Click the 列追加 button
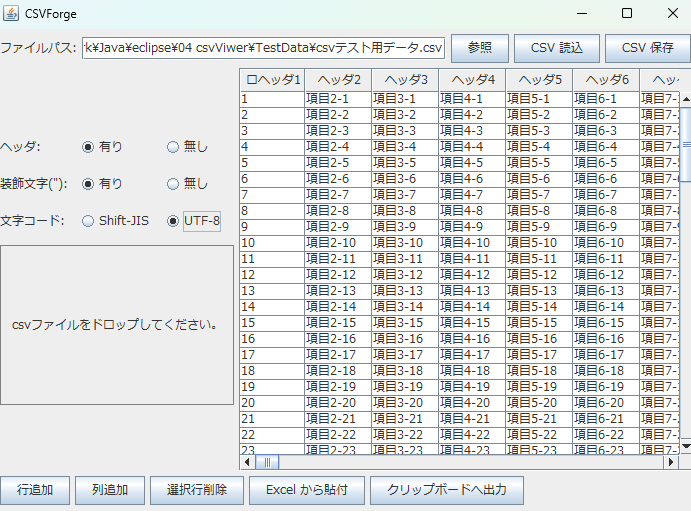 coord(110,490)
